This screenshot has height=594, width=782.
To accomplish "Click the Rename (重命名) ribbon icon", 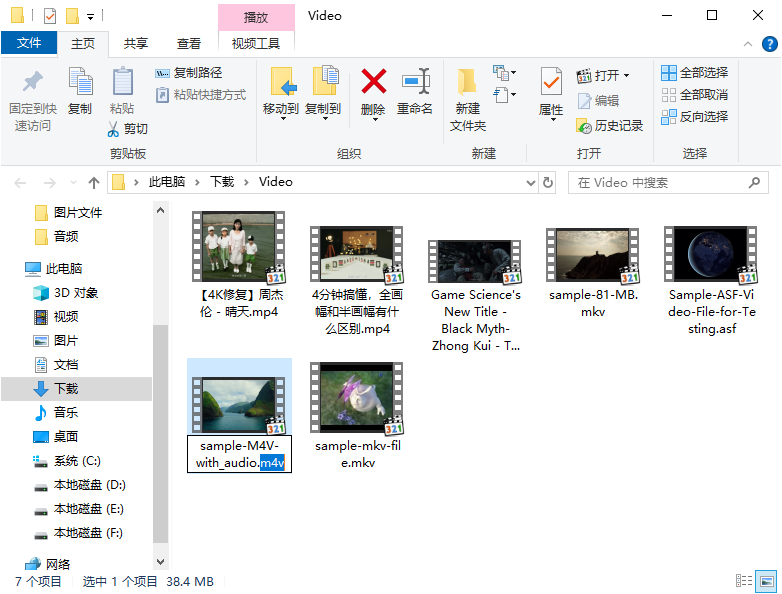I will 415,82.
